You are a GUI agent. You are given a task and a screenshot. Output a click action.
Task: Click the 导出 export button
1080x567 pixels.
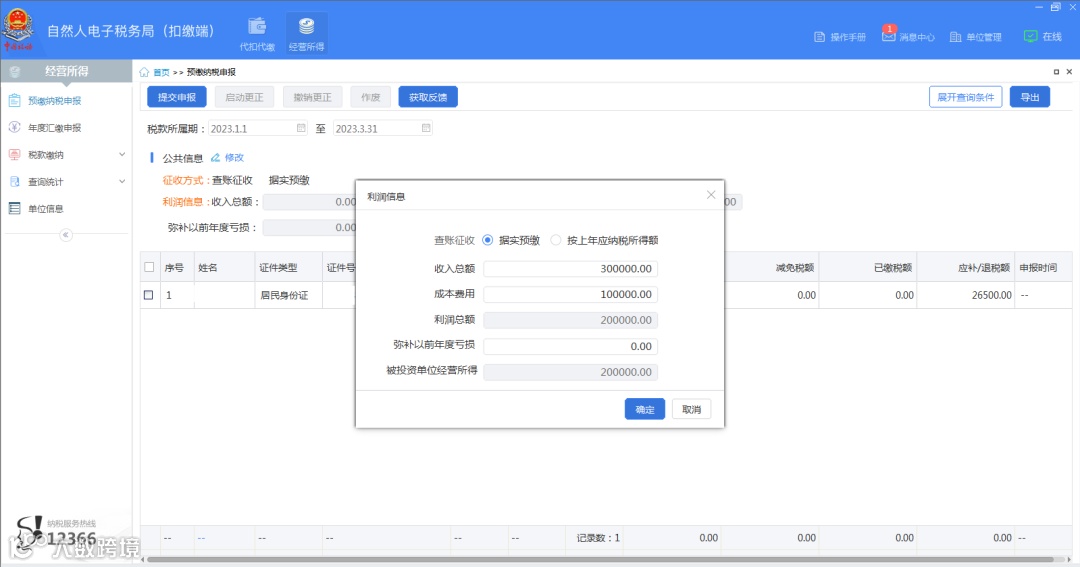click(1030, 97)
